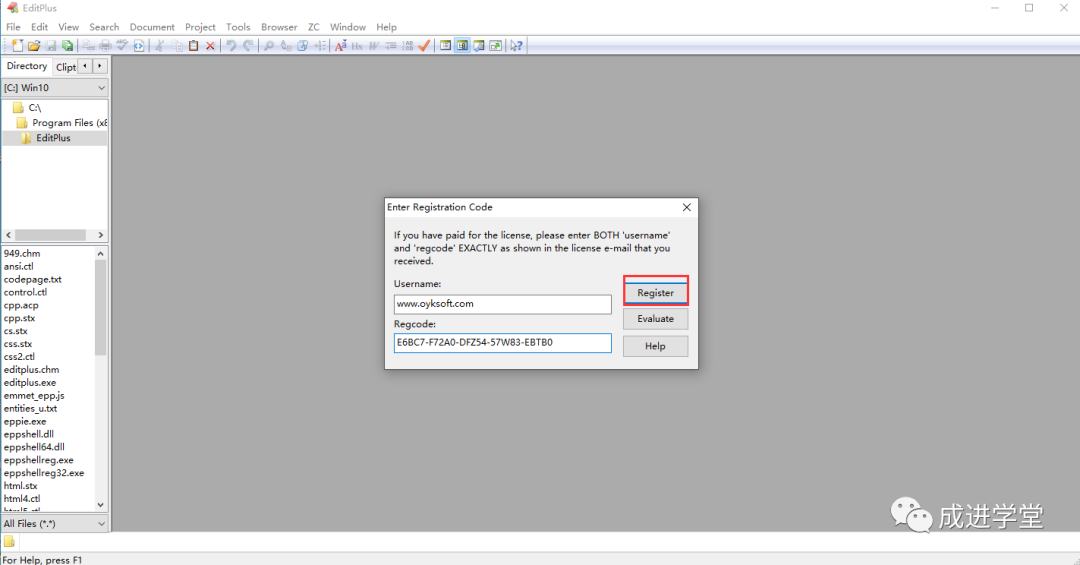Screen dimensions: 1080x565
Task: Click the New document toolbar icon
Action: coord(17,45)
